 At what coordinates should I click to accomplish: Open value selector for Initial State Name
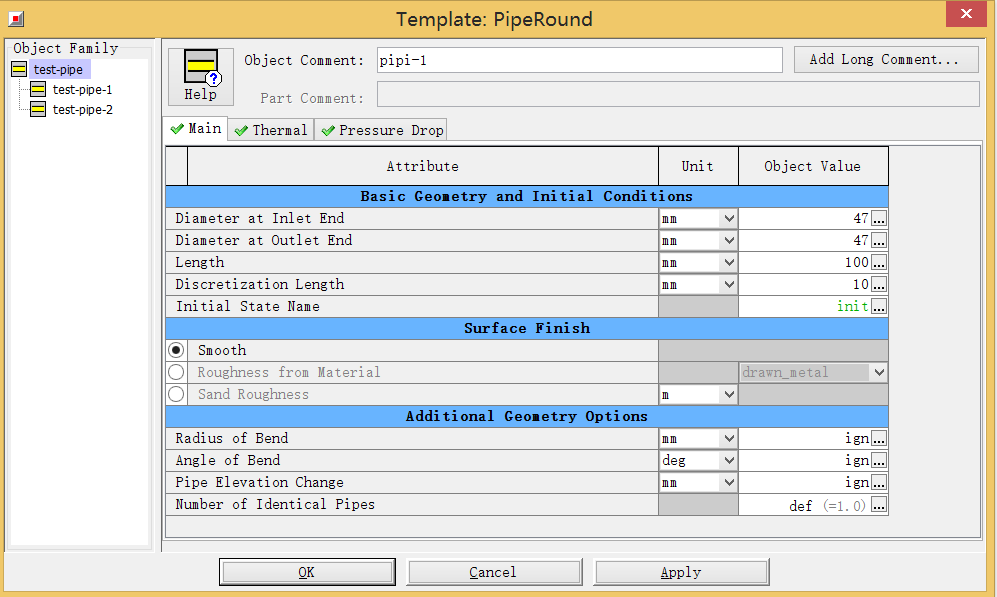pyautogui.click(x=879, y=306)
